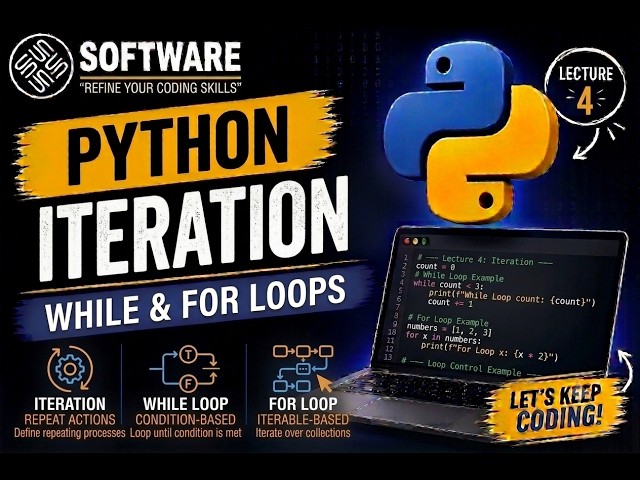This screenshot has height=480, width=640.
Task: Click the LET'S KEEP CODING! banner
Action: [x=556, y=410]
